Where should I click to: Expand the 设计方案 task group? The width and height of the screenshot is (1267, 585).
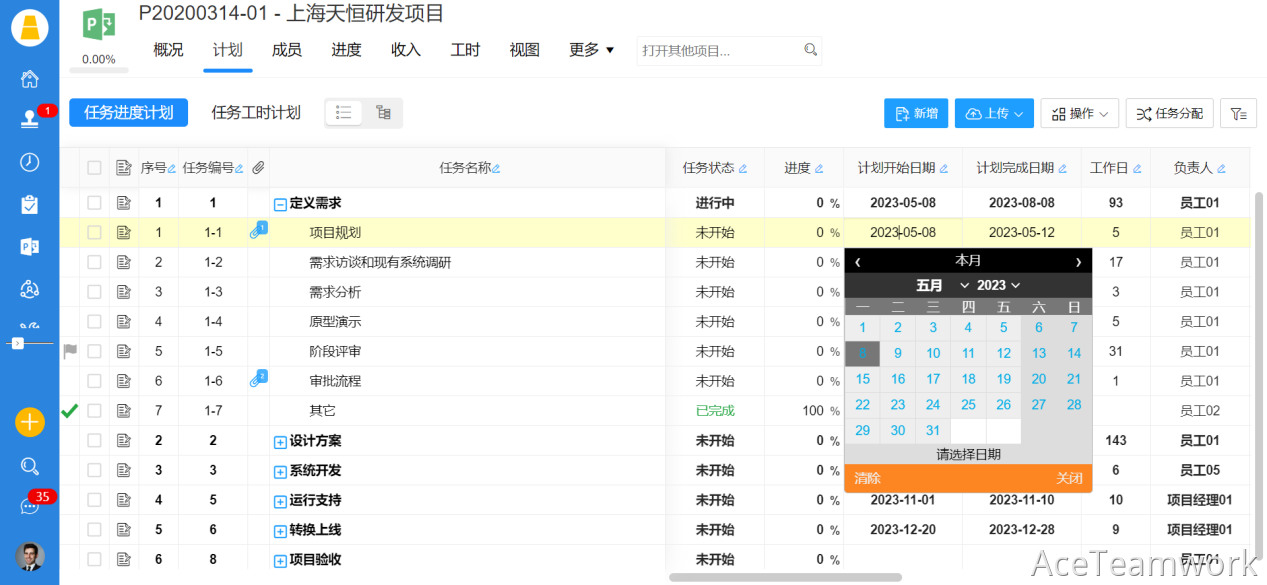click(x=280, y=441)
